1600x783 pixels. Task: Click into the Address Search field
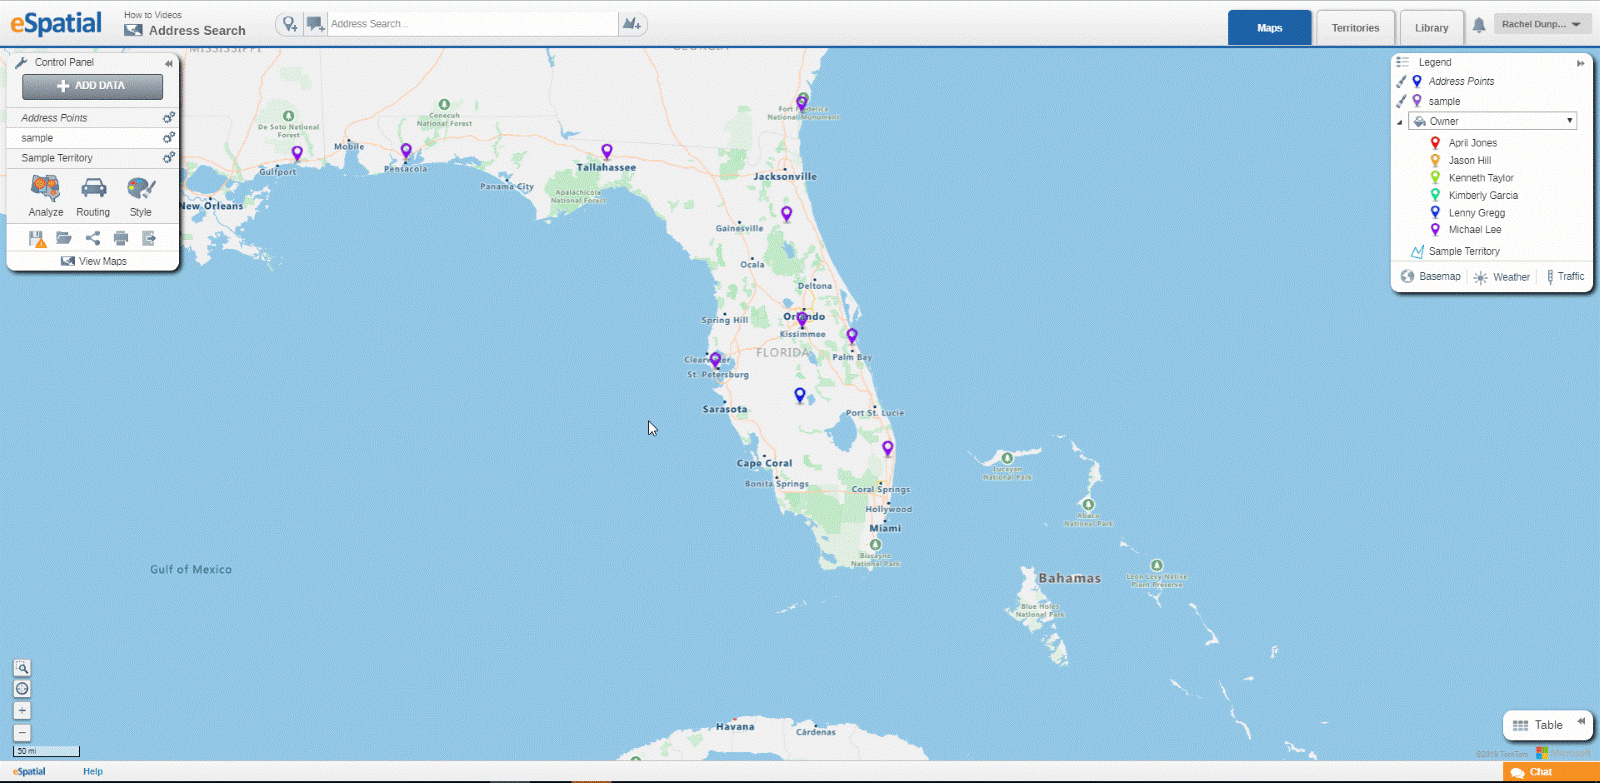pyautogui.click(x=472, y=24)
